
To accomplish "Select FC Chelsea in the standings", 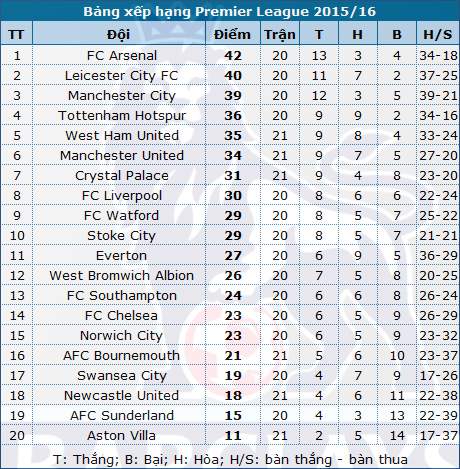I will 121,316.
